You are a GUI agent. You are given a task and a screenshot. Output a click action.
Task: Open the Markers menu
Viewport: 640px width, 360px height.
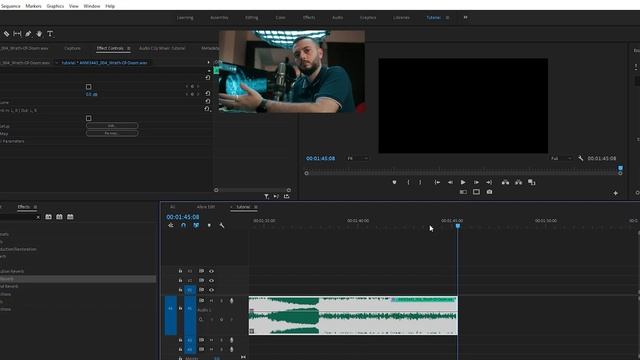point(33,6)
